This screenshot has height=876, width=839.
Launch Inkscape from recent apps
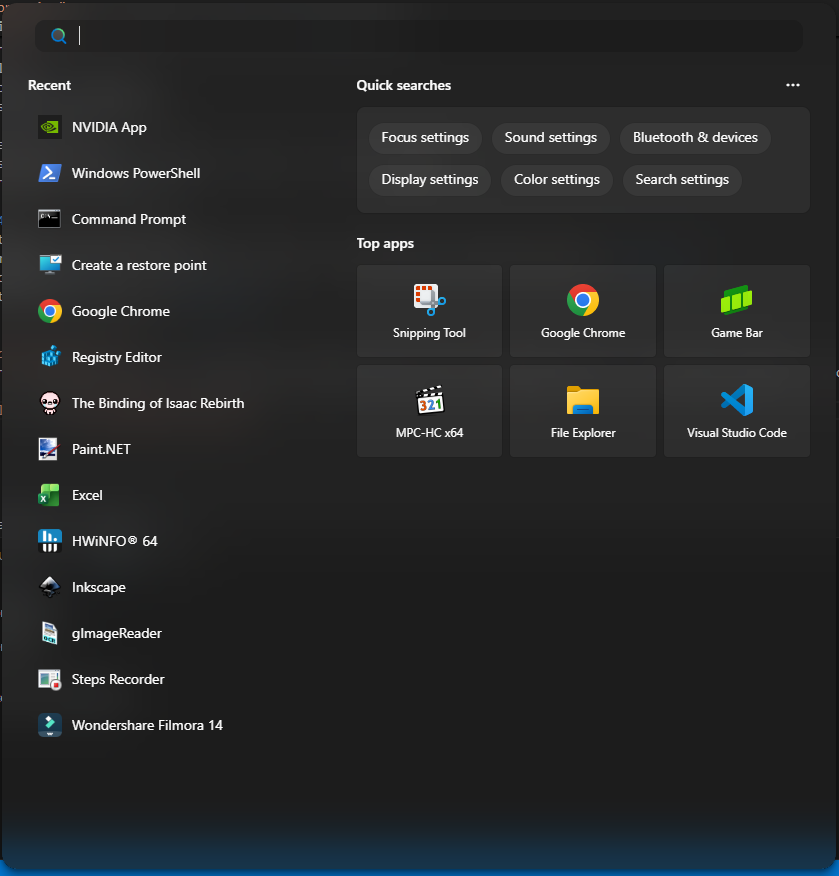98,587
